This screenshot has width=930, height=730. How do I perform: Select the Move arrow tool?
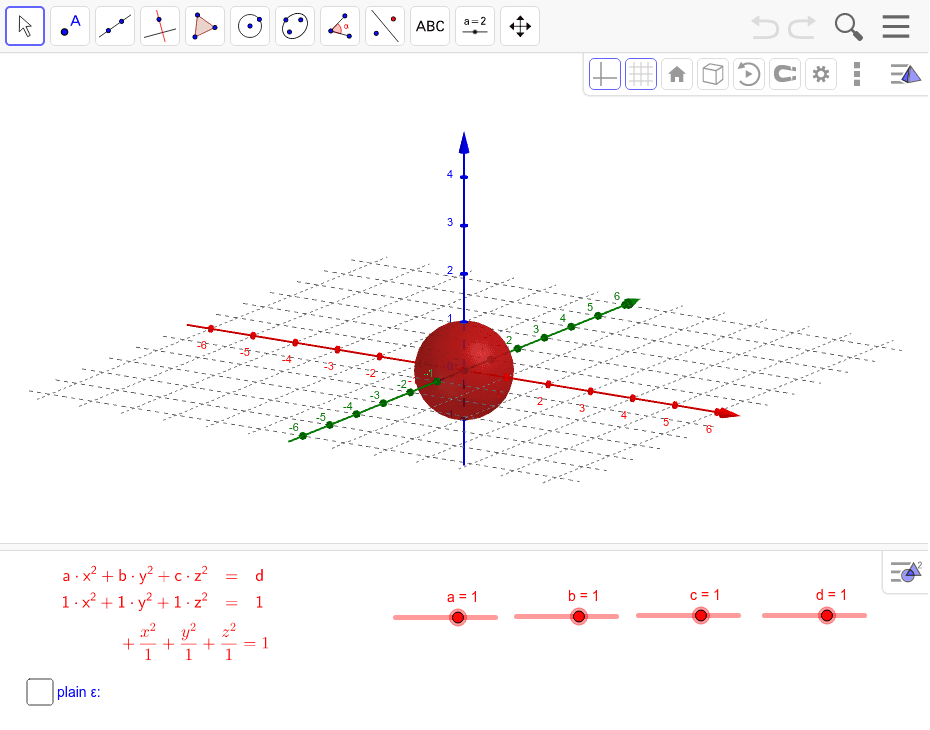pyautogui.click(x=25, y=26)
